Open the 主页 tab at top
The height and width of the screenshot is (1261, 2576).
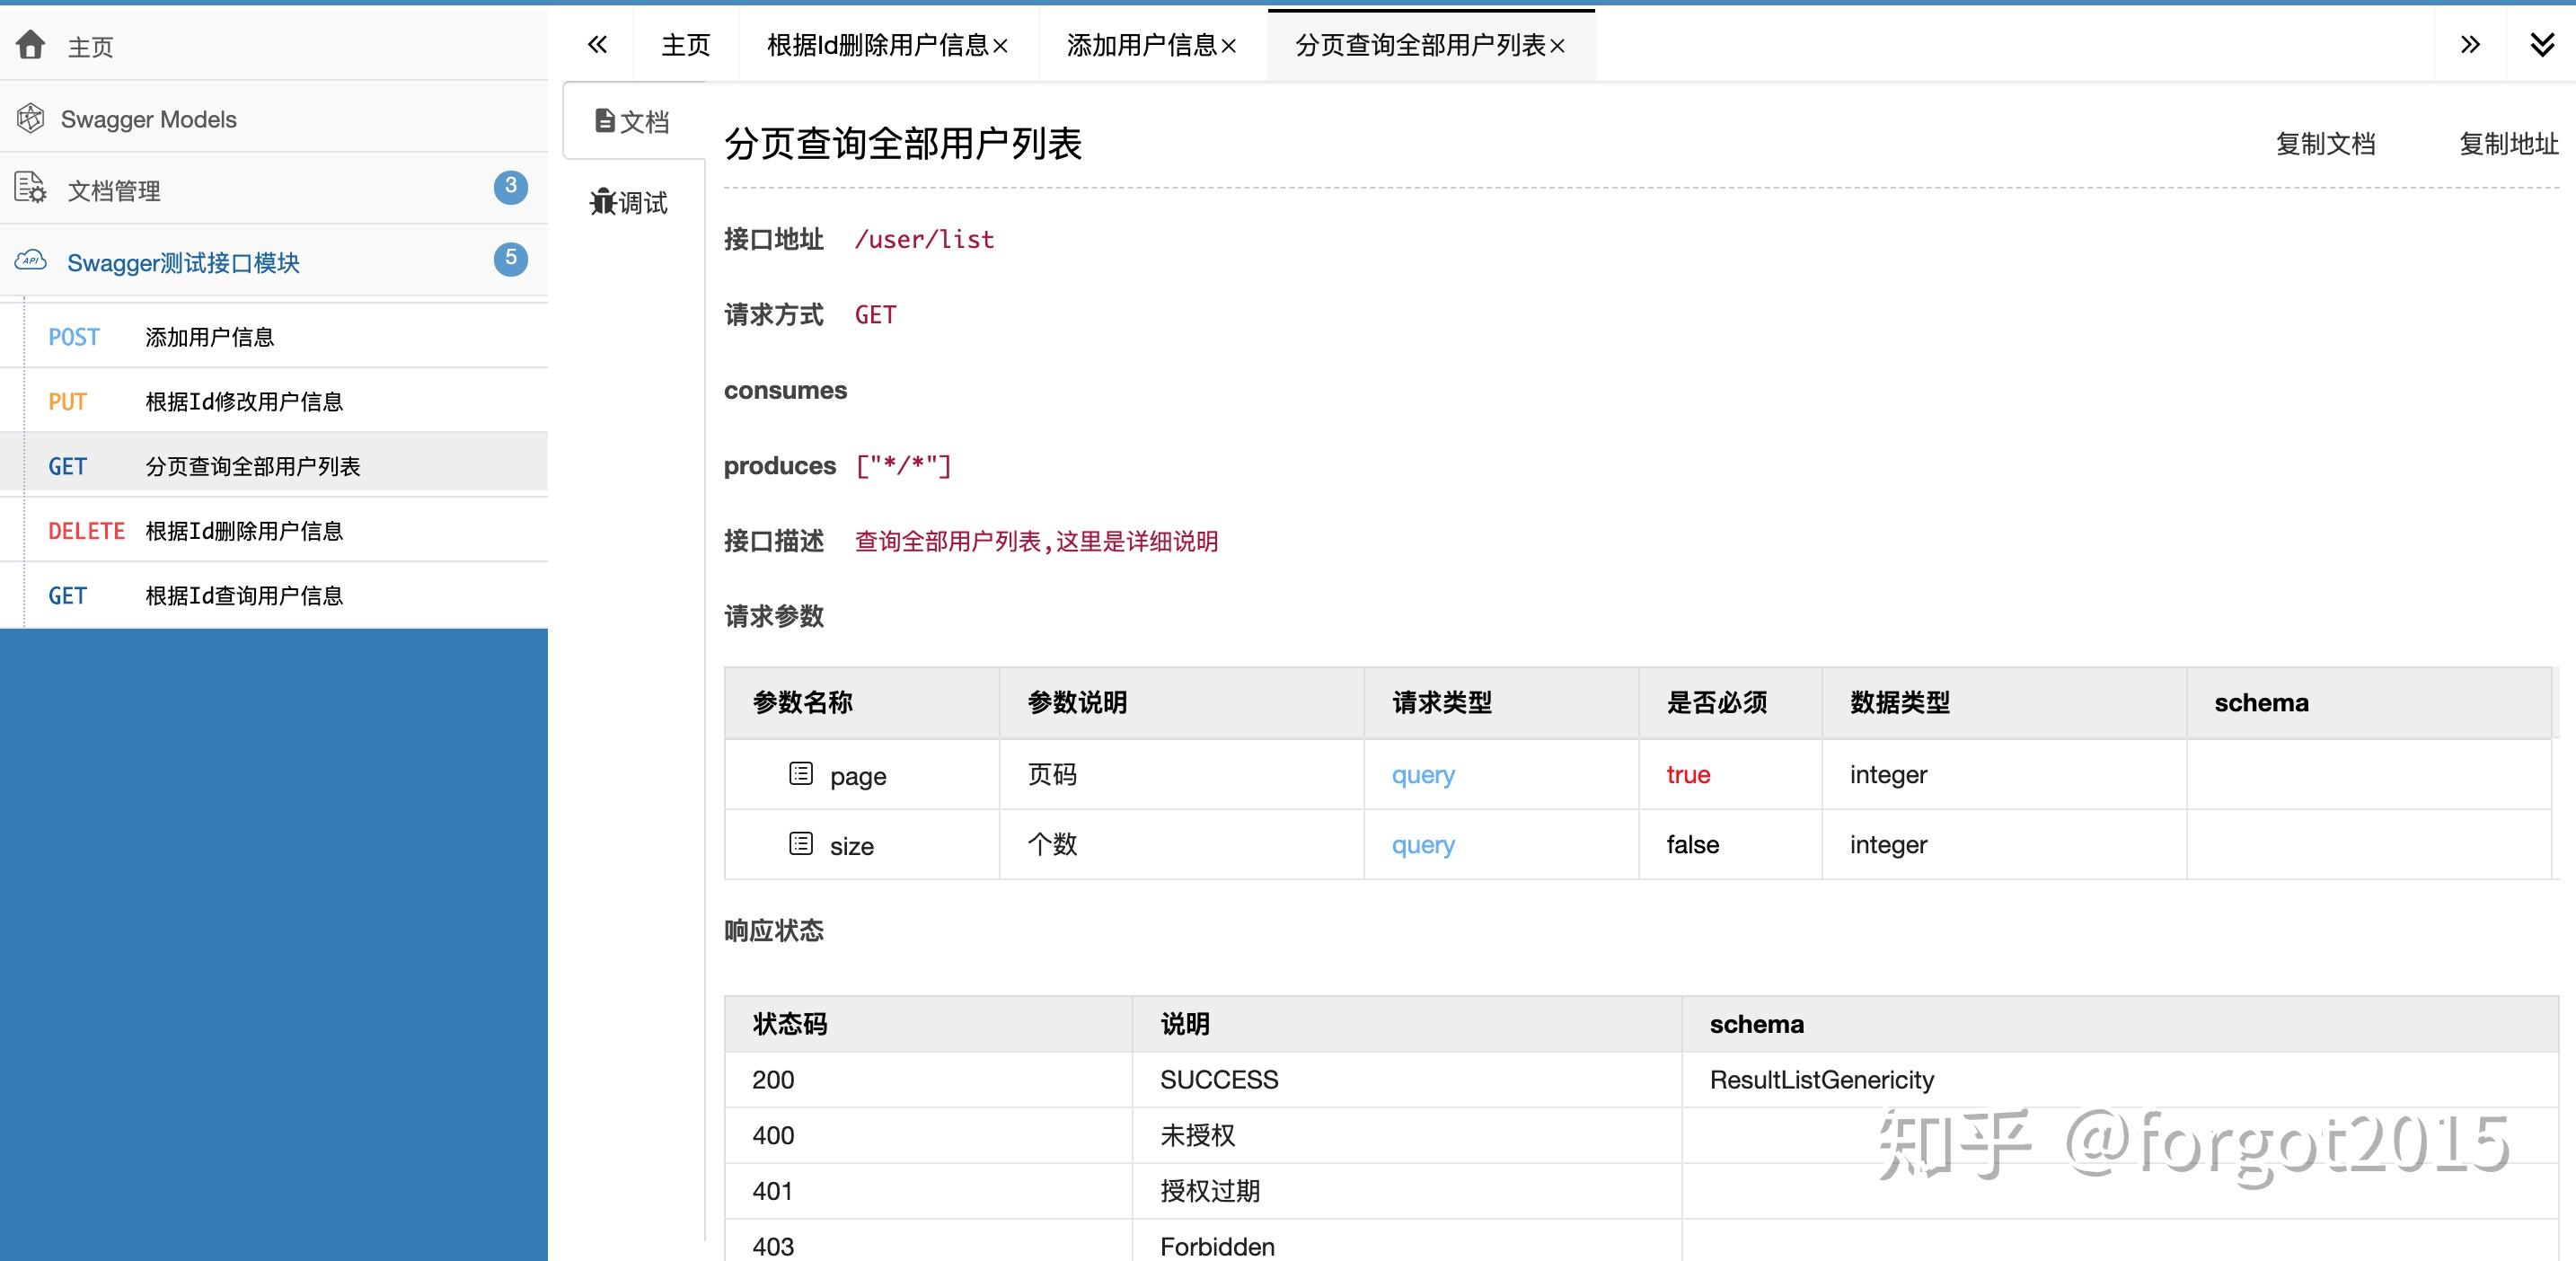[x=684, y=45]
